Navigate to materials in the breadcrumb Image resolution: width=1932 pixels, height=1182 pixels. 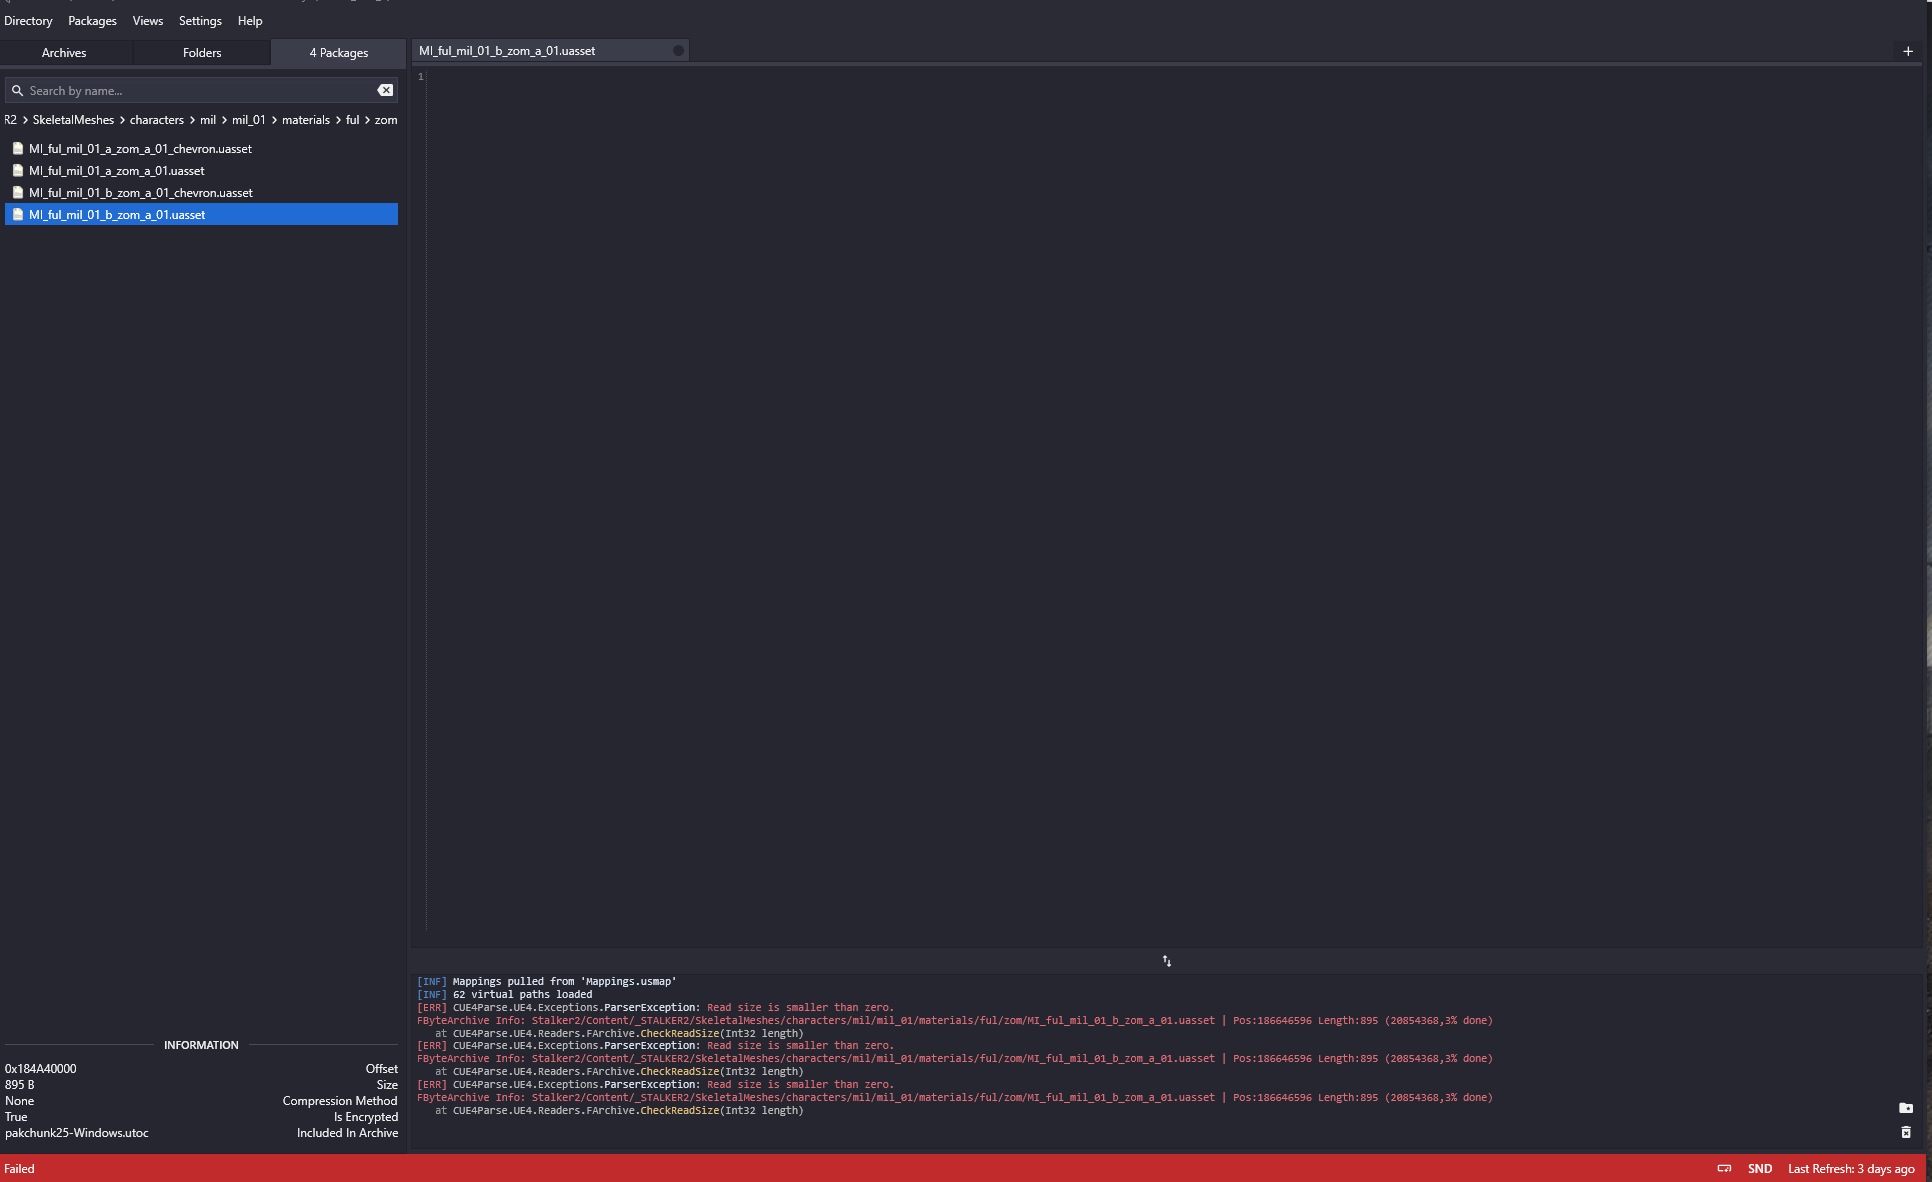coord(305,120)
